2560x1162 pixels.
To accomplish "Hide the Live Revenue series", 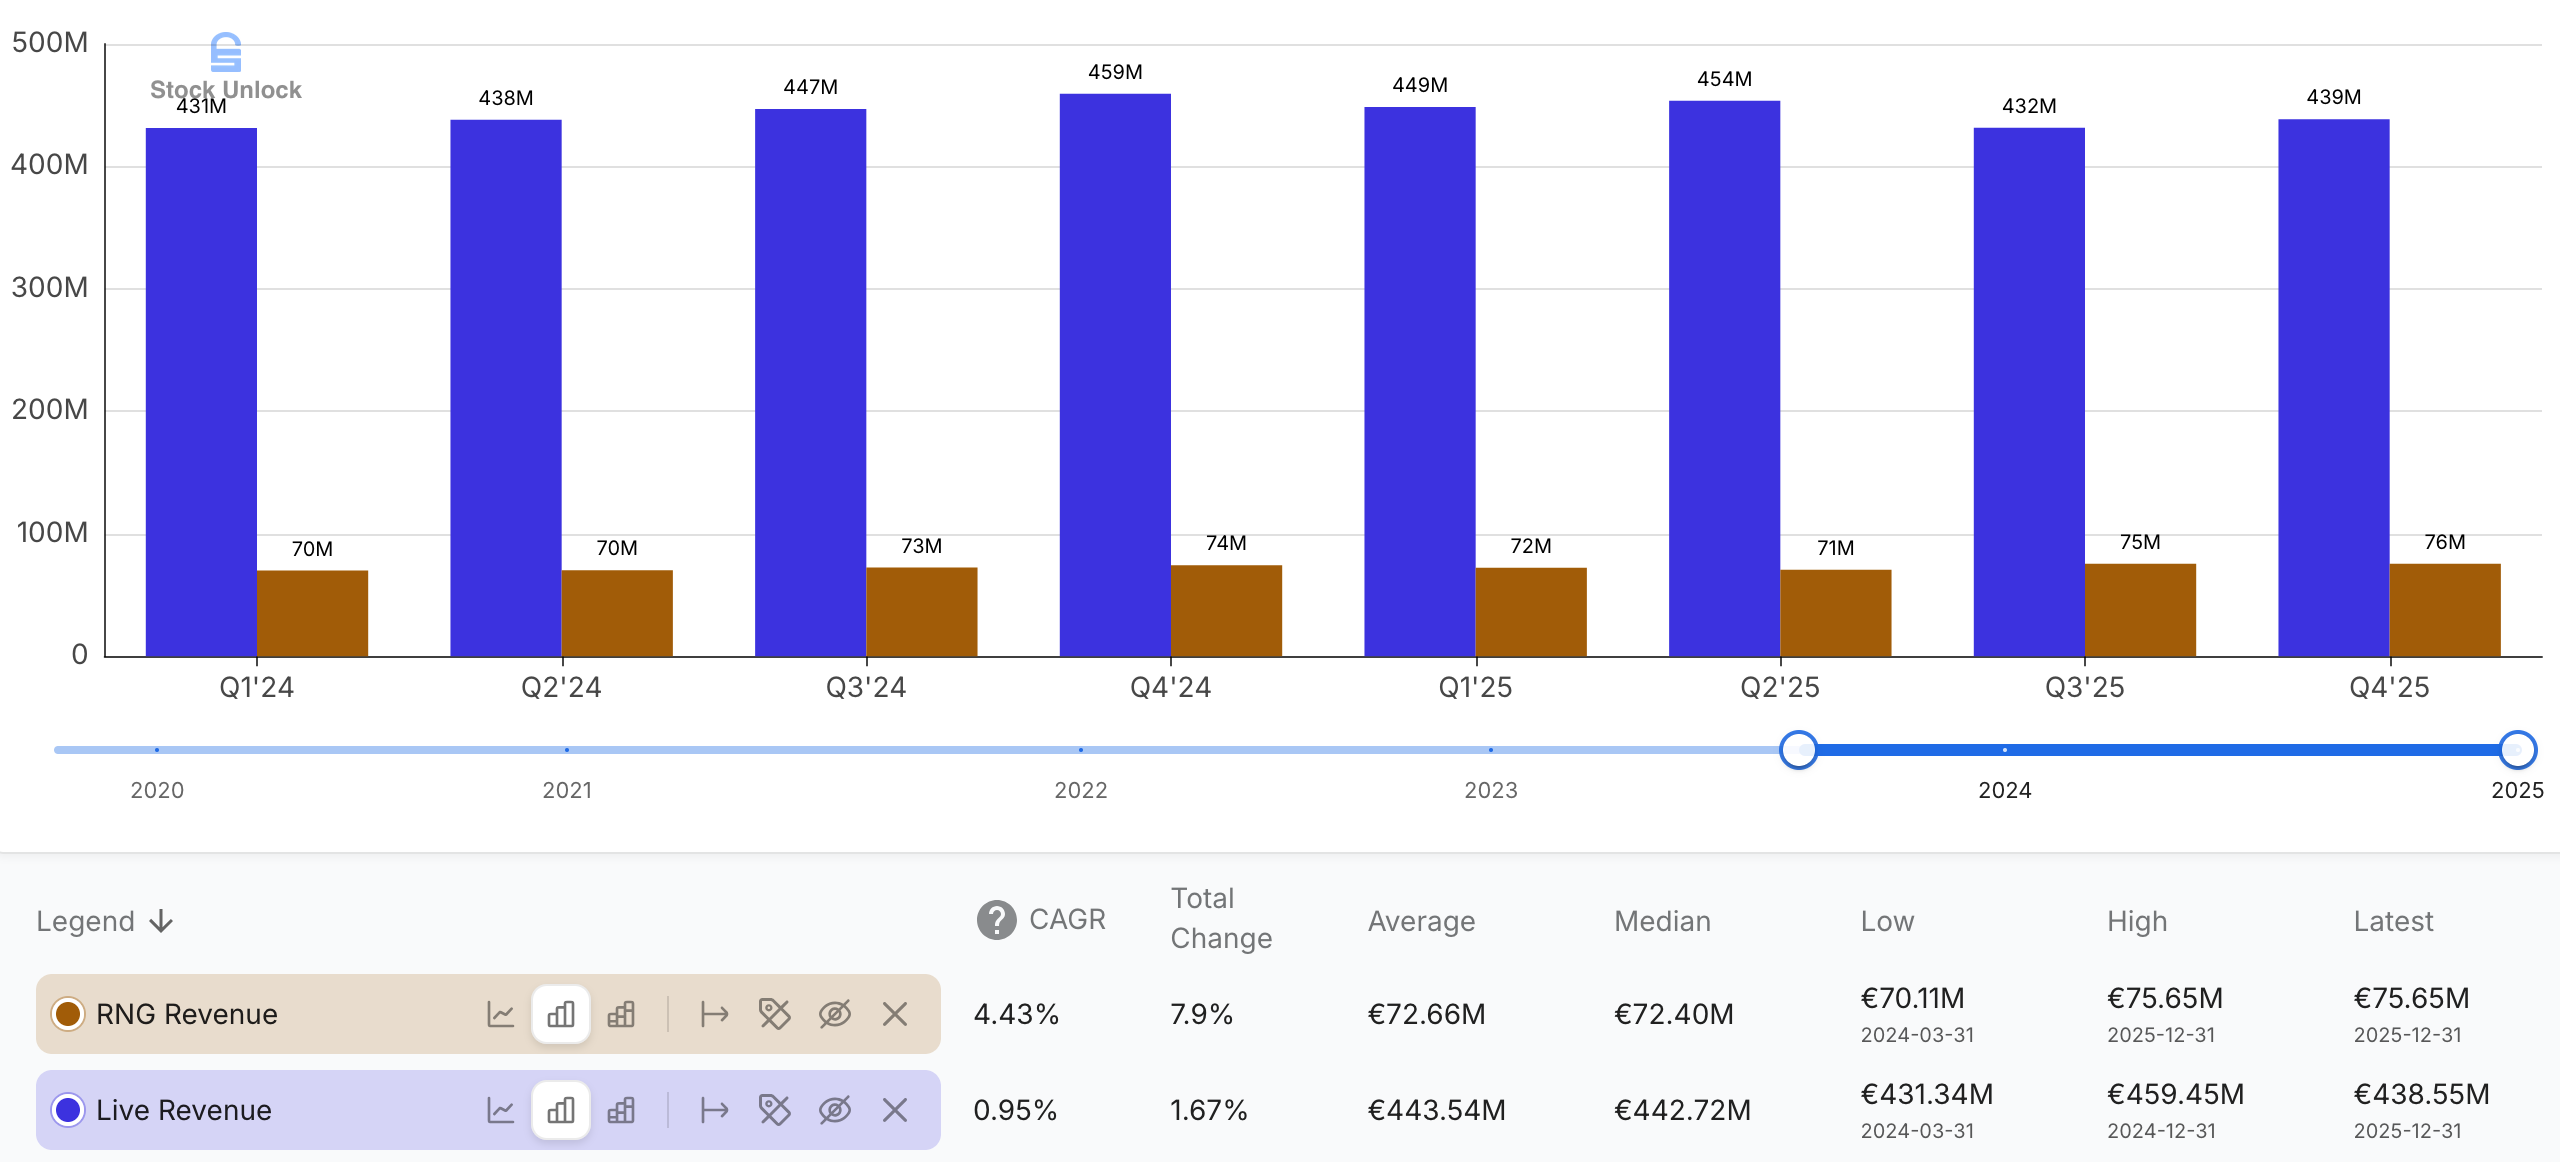I will tap(834, 1110).
